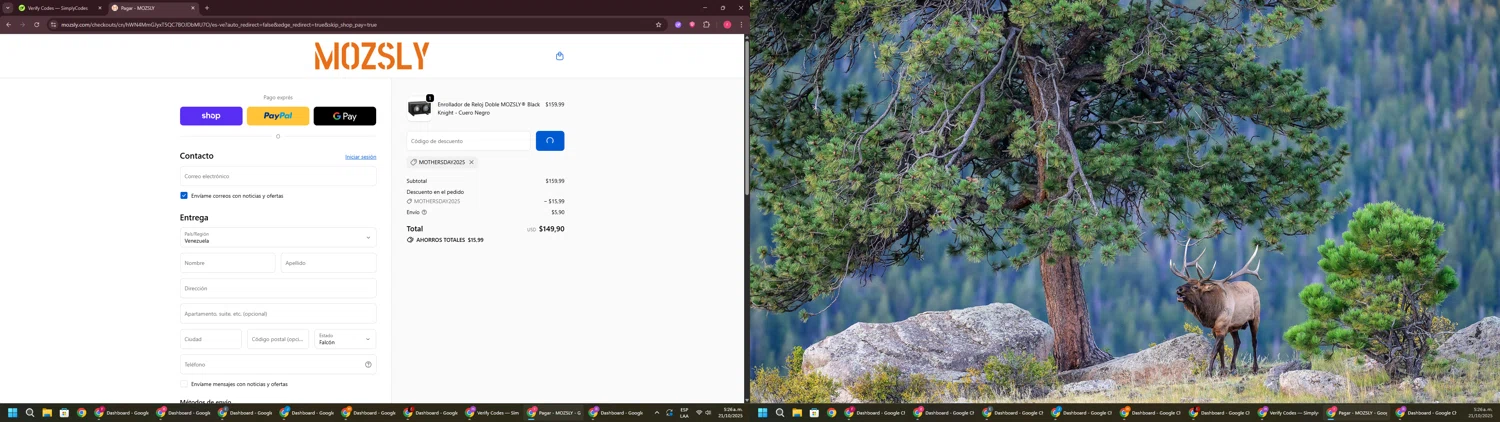Uncheck Envíame correos con noticias y ofertas
This screenshot has height=422, width=1500.
tap(184, 196)
